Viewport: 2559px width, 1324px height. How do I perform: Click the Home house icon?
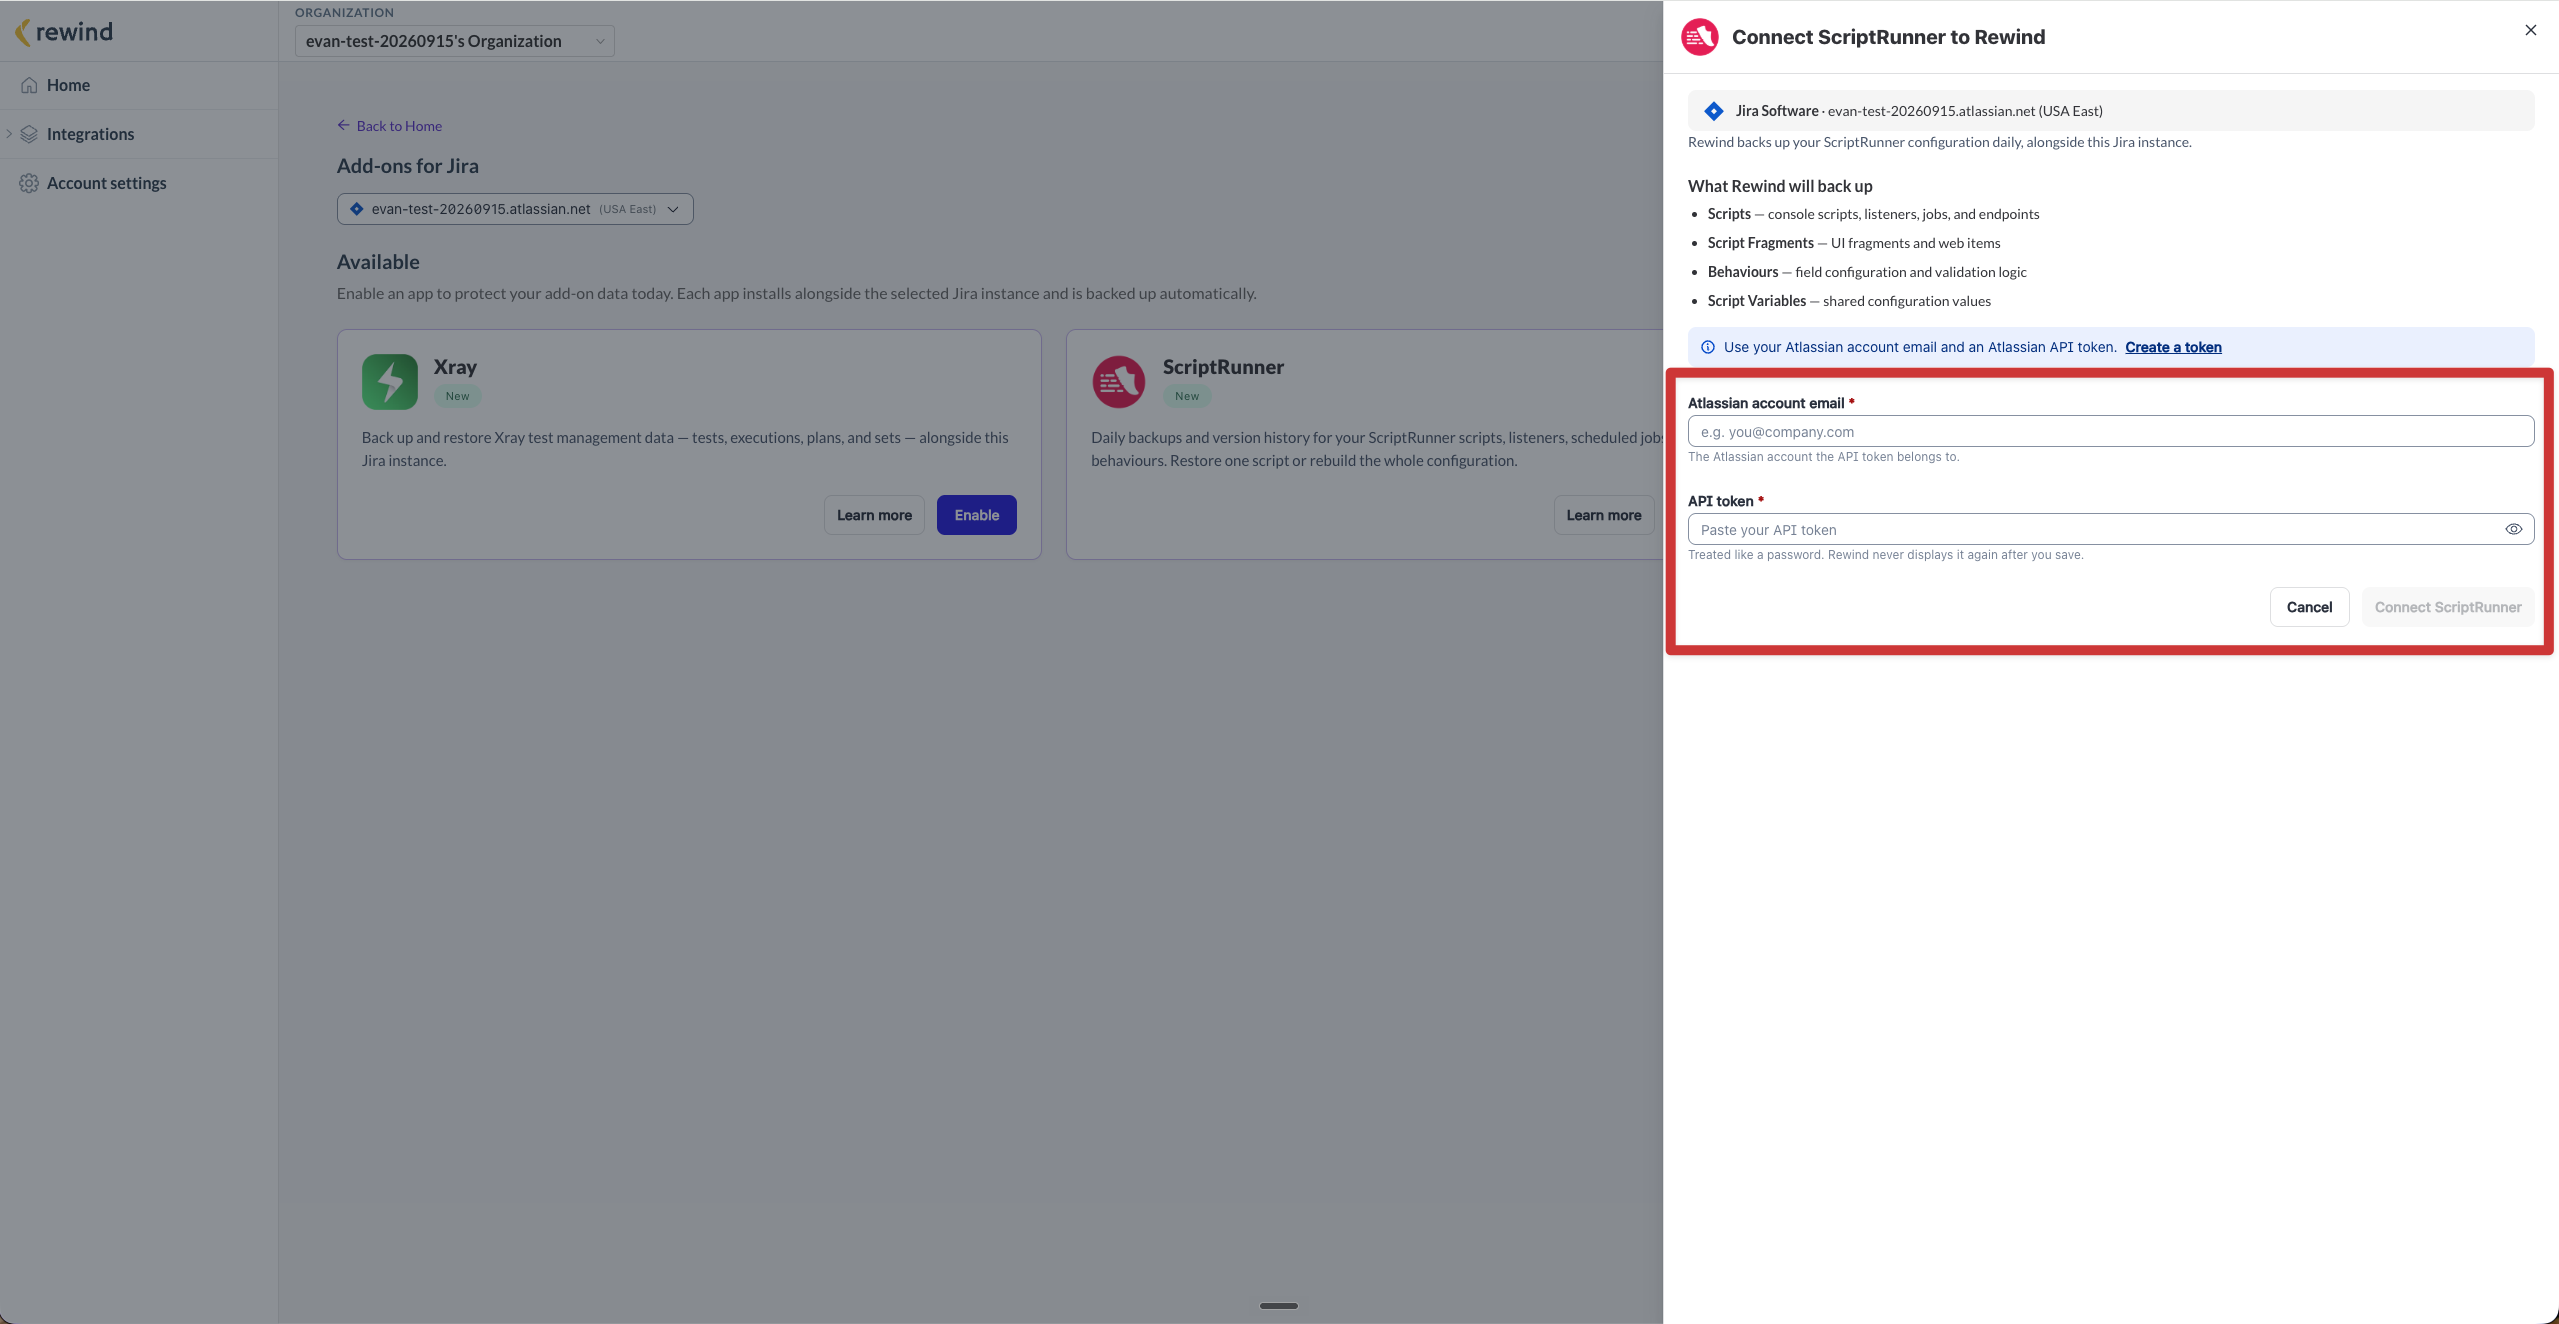click(x=29, y=85)
